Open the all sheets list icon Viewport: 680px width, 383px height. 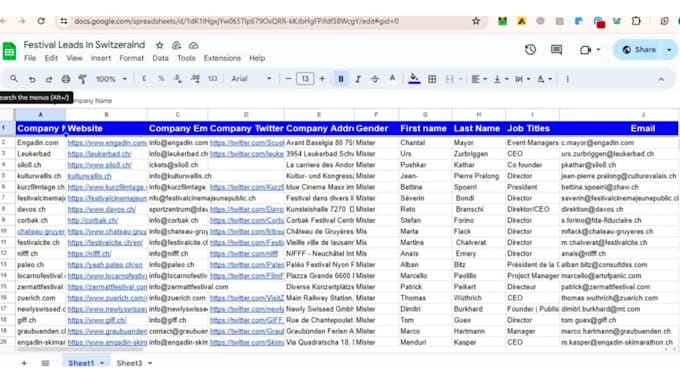45,363
